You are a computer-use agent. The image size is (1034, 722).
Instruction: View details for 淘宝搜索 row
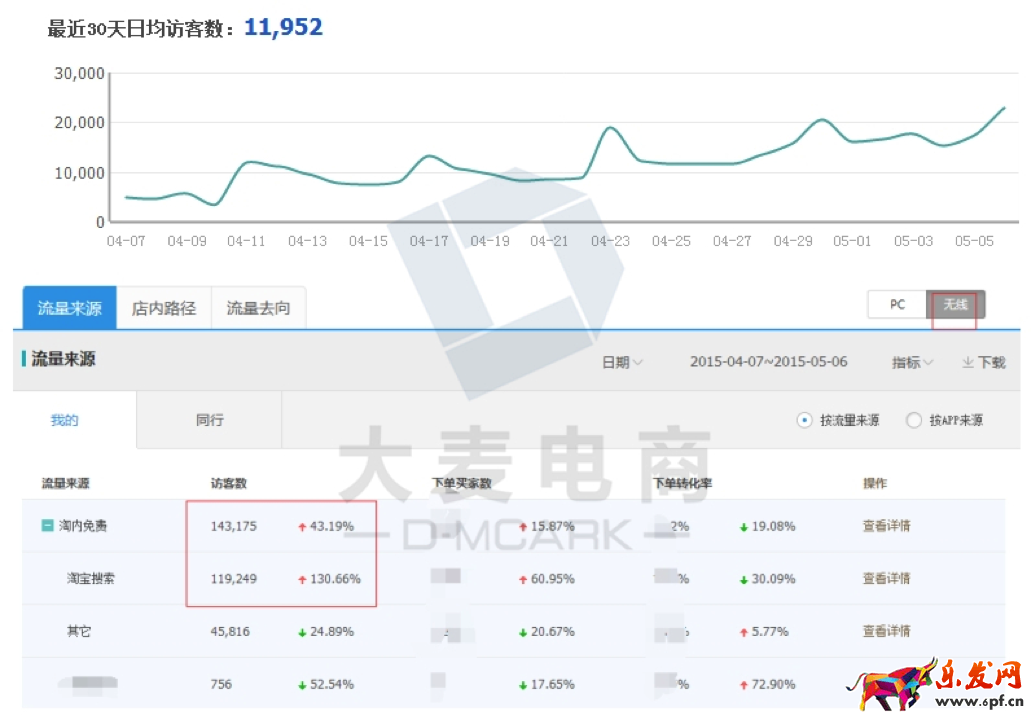click(x=886, y=579)
